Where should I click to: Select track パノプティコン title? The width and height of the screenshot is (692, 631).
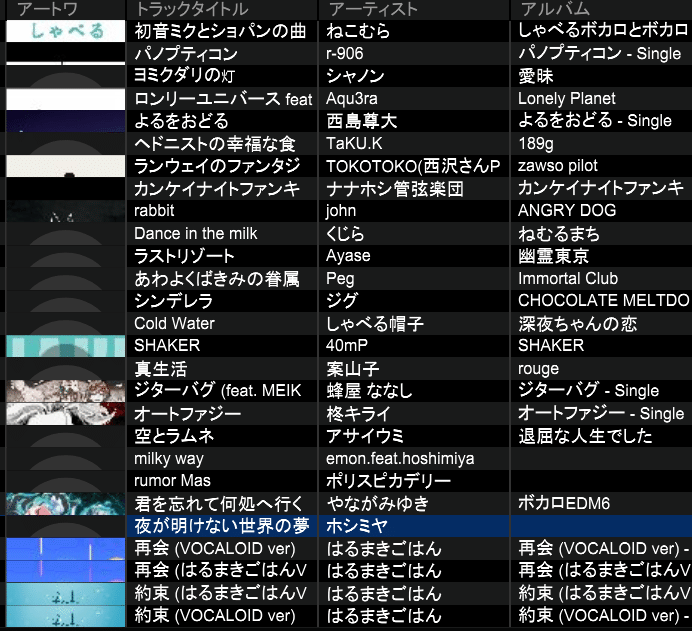tap(186, 53)
